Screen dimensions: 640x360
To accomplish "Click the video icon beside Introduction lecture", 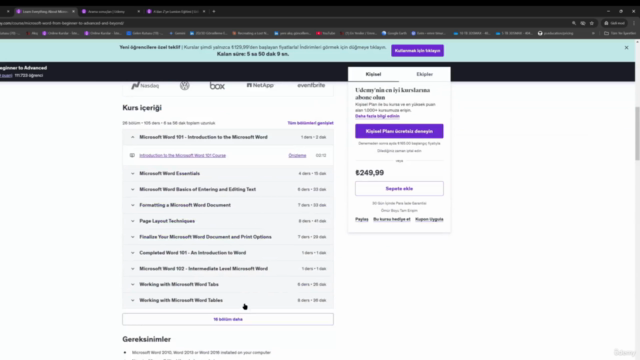I will 132,156.
